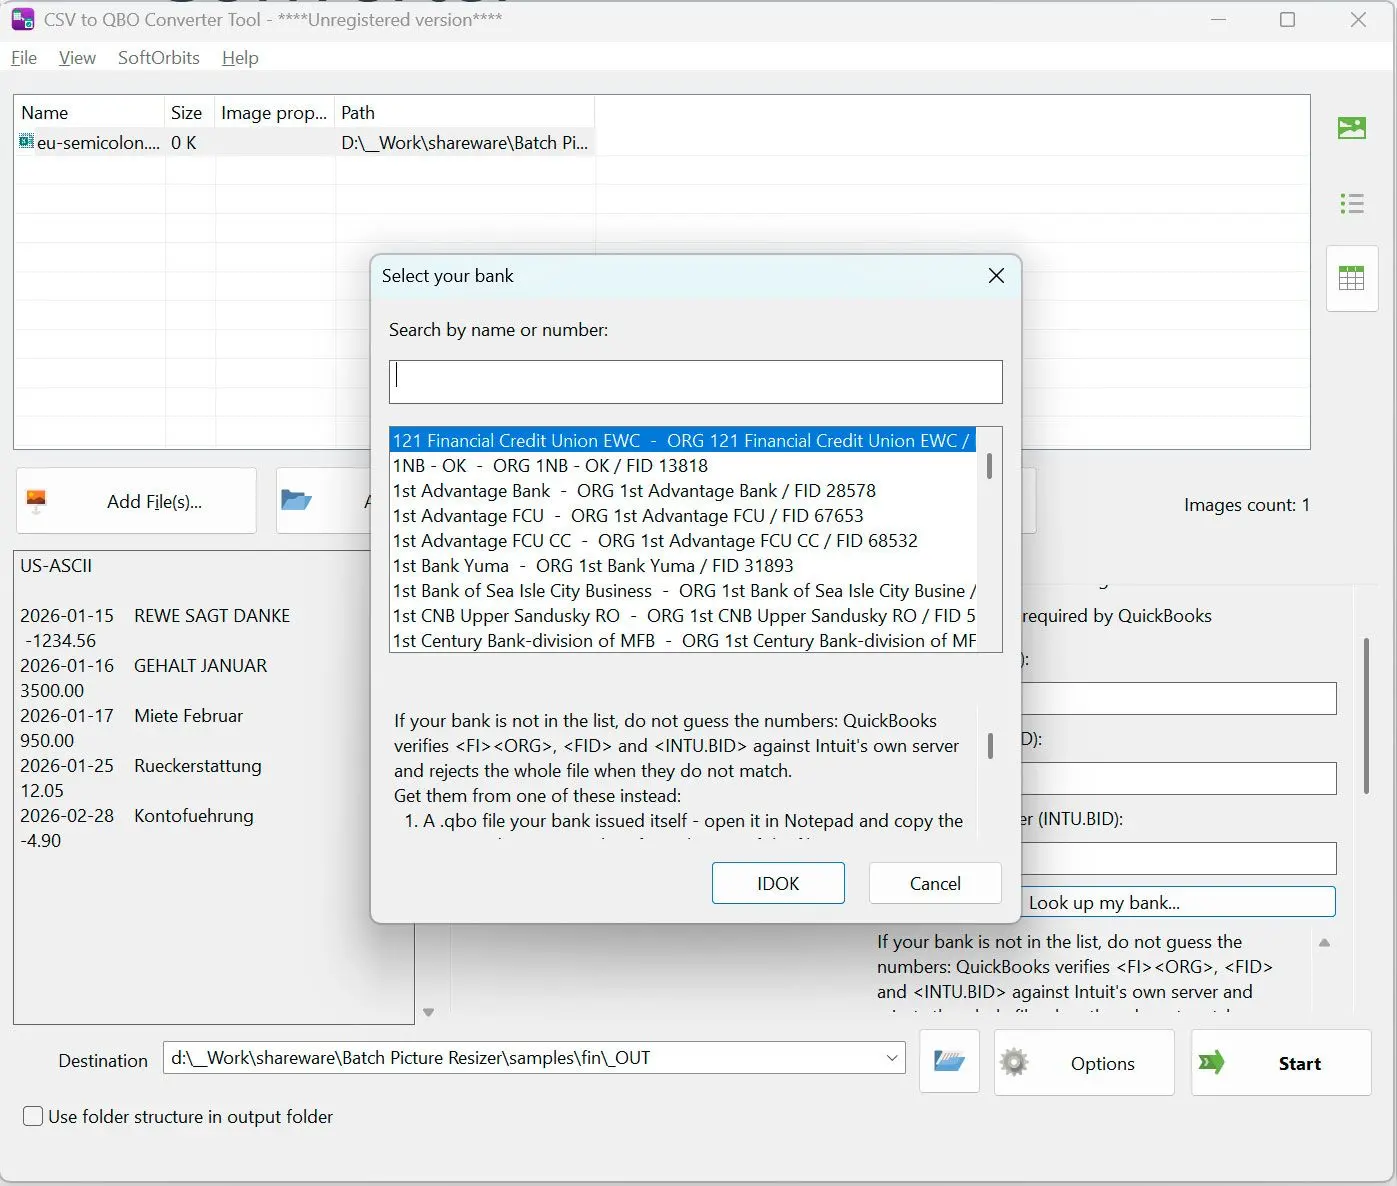The height and width of the screenshot is (1186, 1397).
Task: Click the eu-semicolon file icon in list
Action: click(26, 142)
